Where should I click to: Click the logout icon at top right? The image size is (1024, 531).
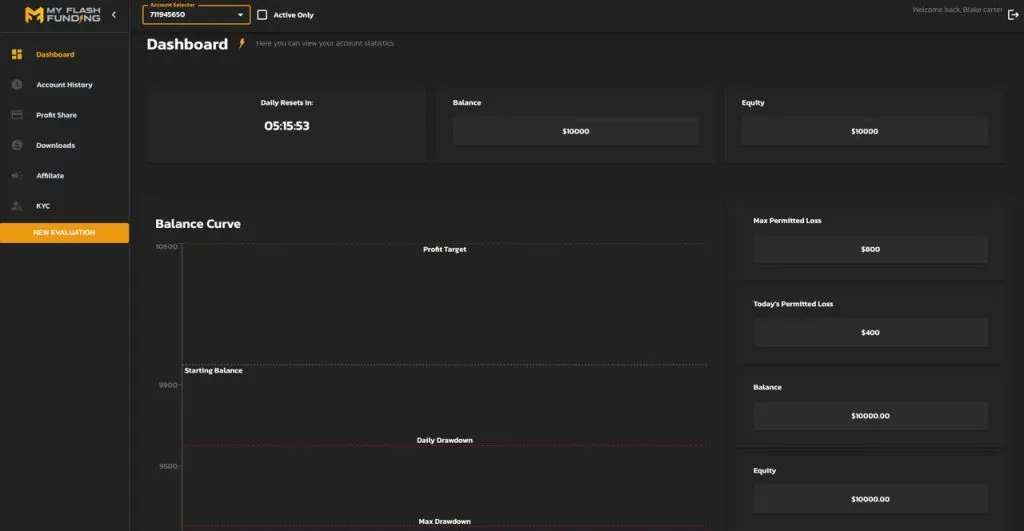1013,14
